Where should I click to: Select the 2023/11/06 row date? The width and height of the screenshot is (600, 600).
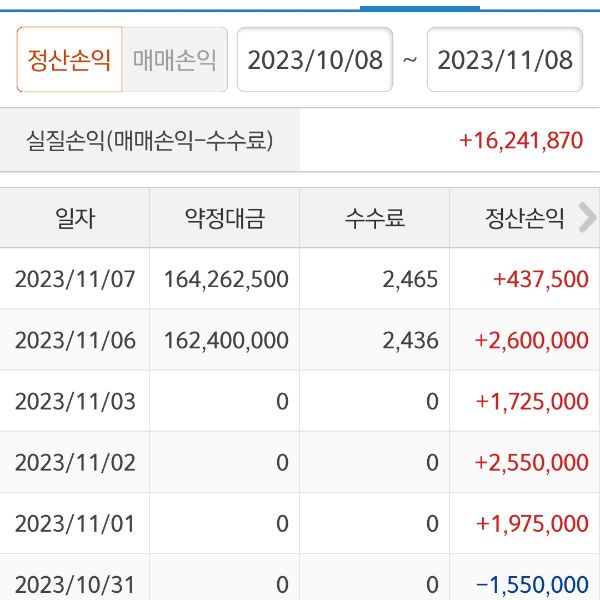click(75, 340)
